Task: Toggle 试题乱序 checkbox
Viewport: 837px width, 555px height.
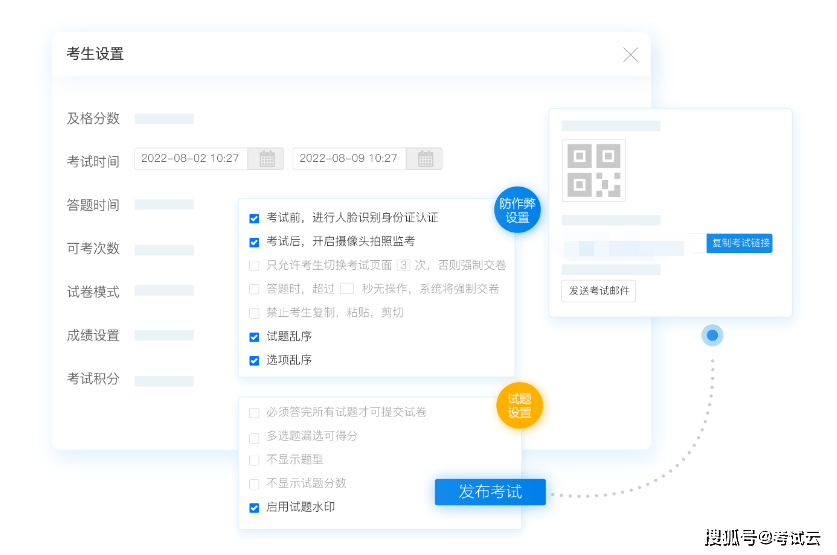Action: [254, 337]
